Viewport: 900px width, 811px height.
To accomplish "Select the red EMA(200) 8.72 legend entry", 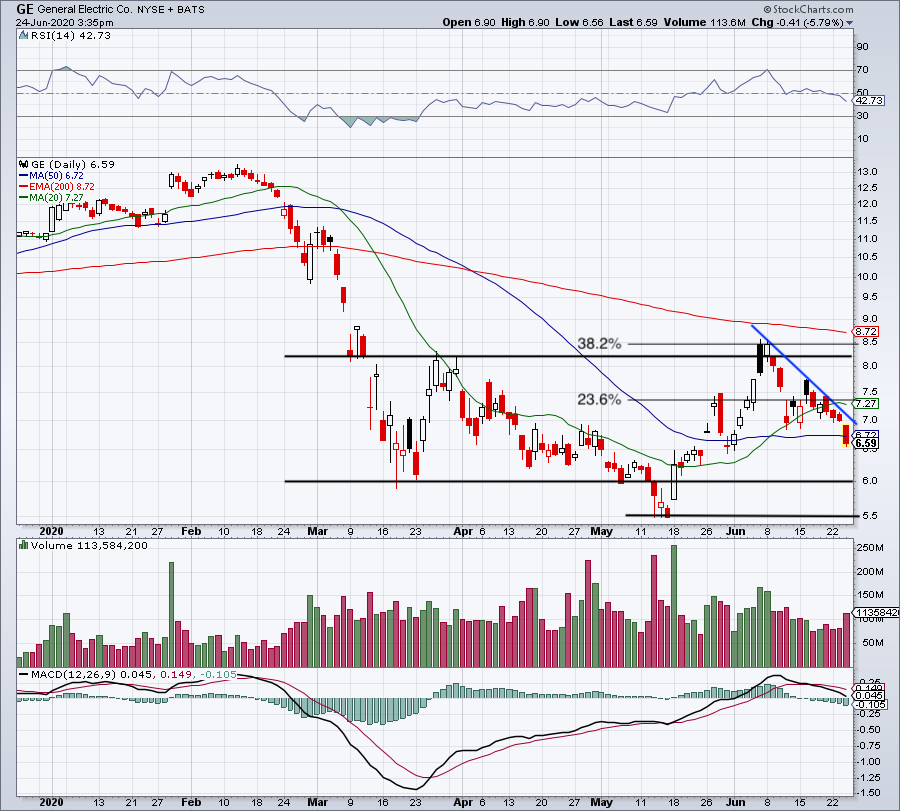I will click(57, 187).
